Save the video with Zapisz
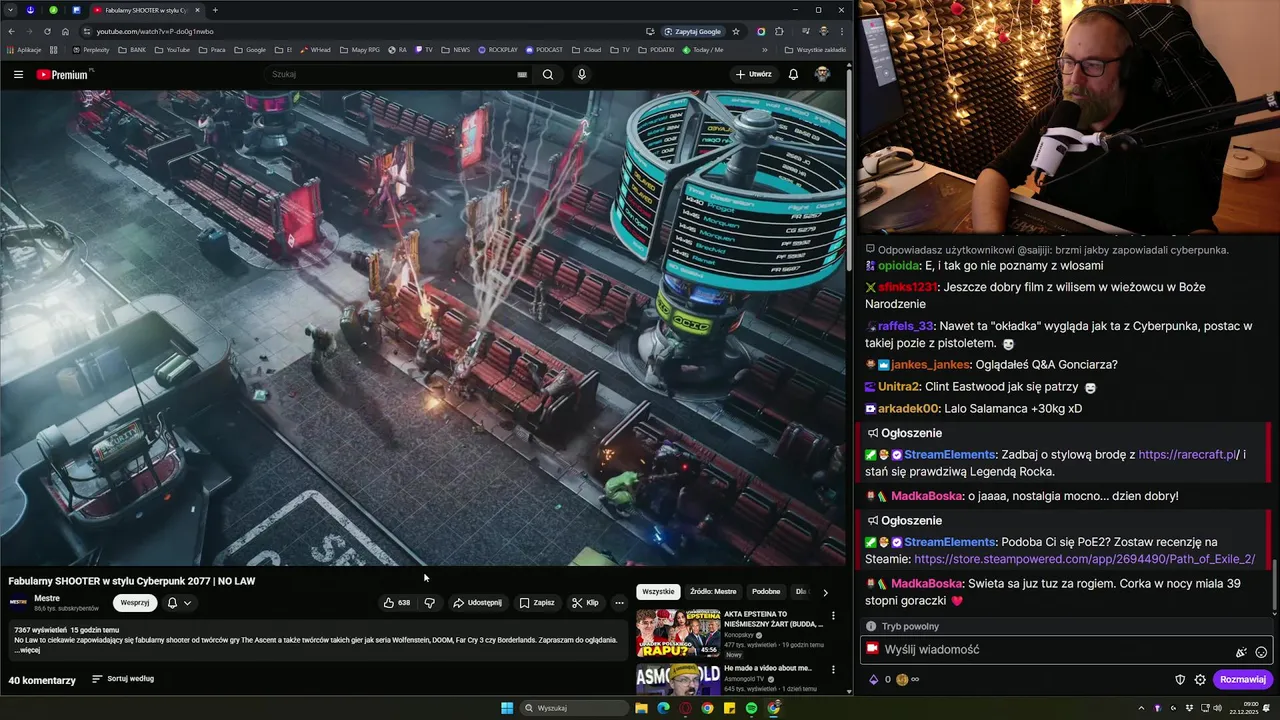 point(537,603)
